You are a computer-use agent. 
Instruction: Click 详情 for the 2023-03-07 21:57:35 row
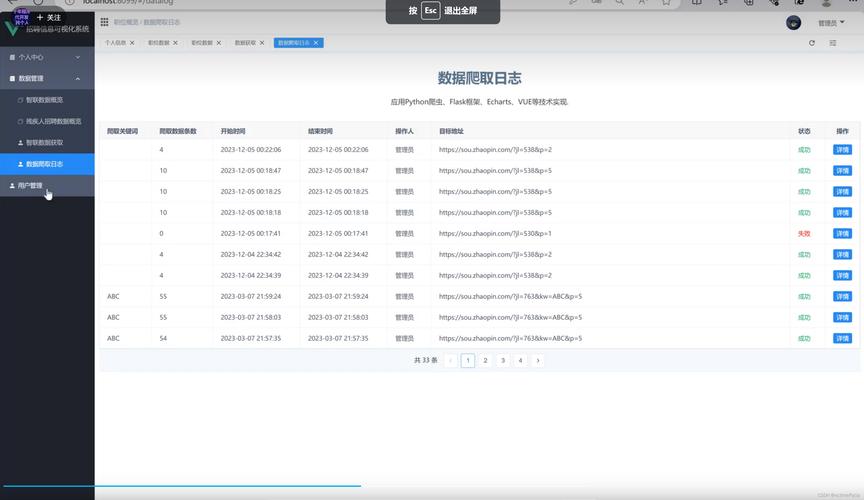point(842,338)
